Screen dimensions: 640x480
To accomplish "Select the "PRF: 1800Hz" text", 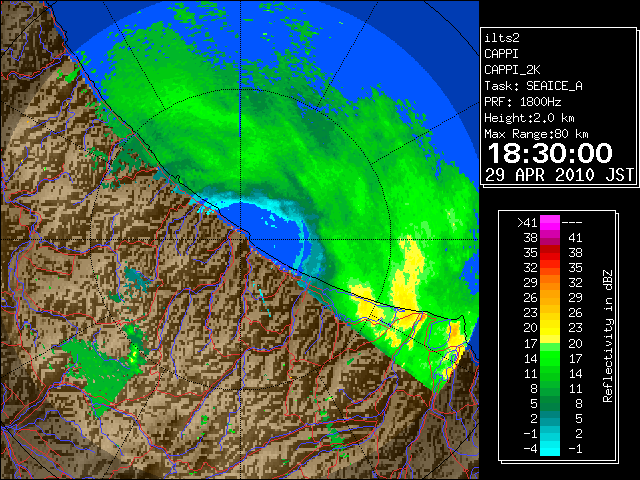I will pos(522,102).
